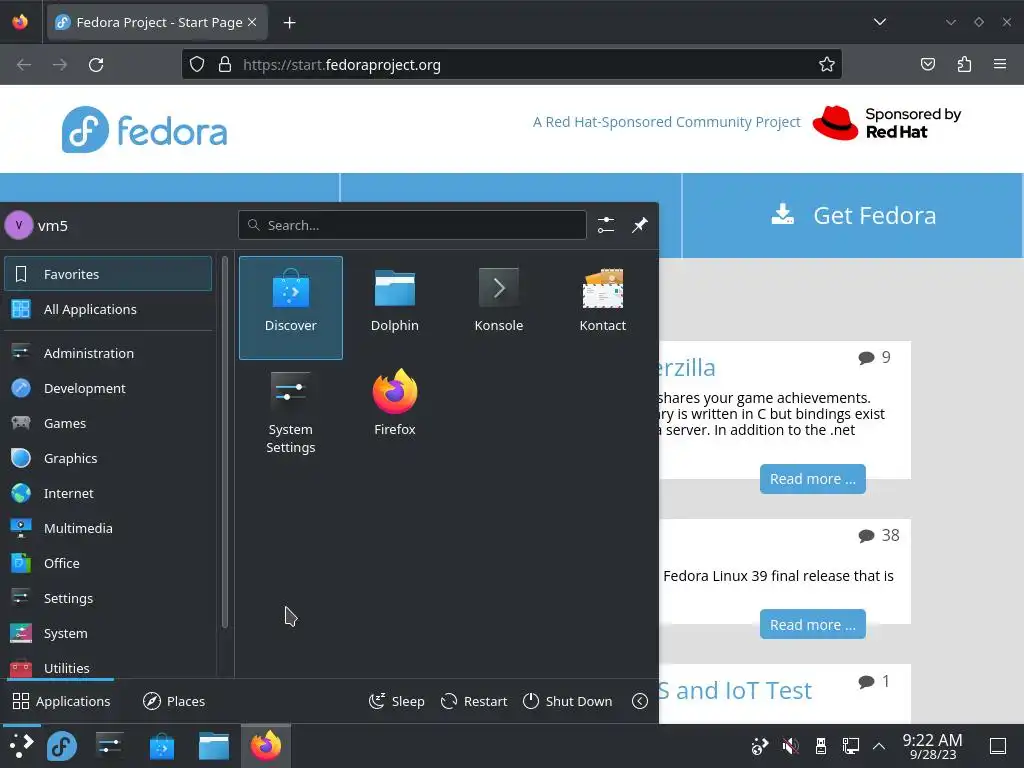This screenshot has width=1024, height=768.
Task: Expand hidden system tray icons
Action: [x=879, y=745]
